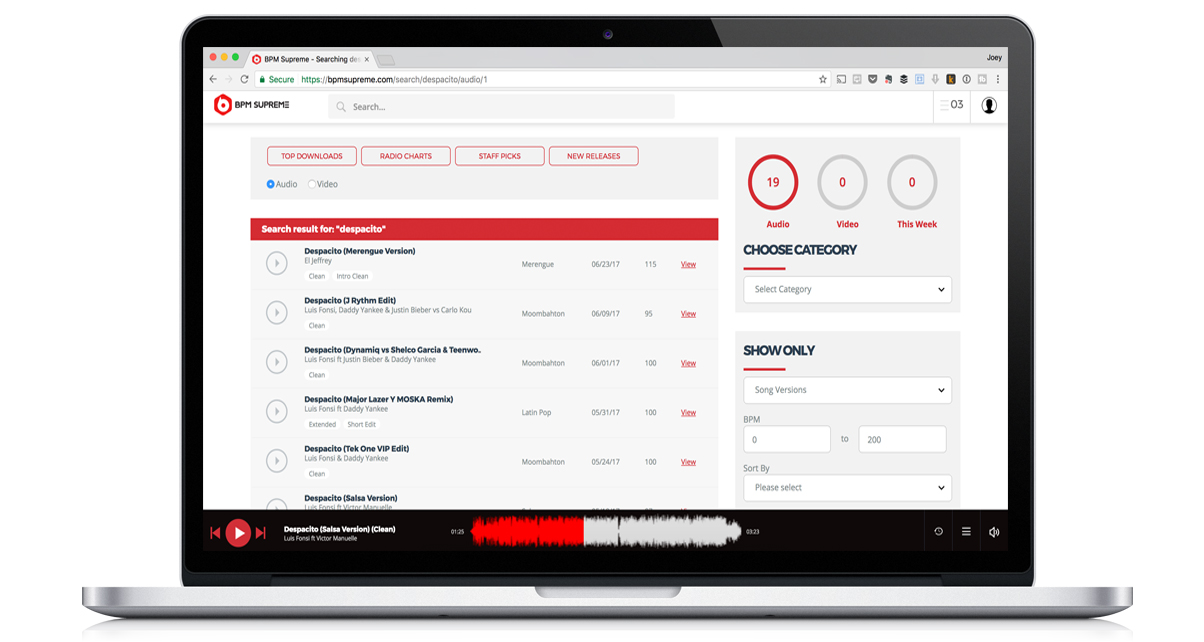
Task: Open the Top Downloads tab
Action: 312,156
